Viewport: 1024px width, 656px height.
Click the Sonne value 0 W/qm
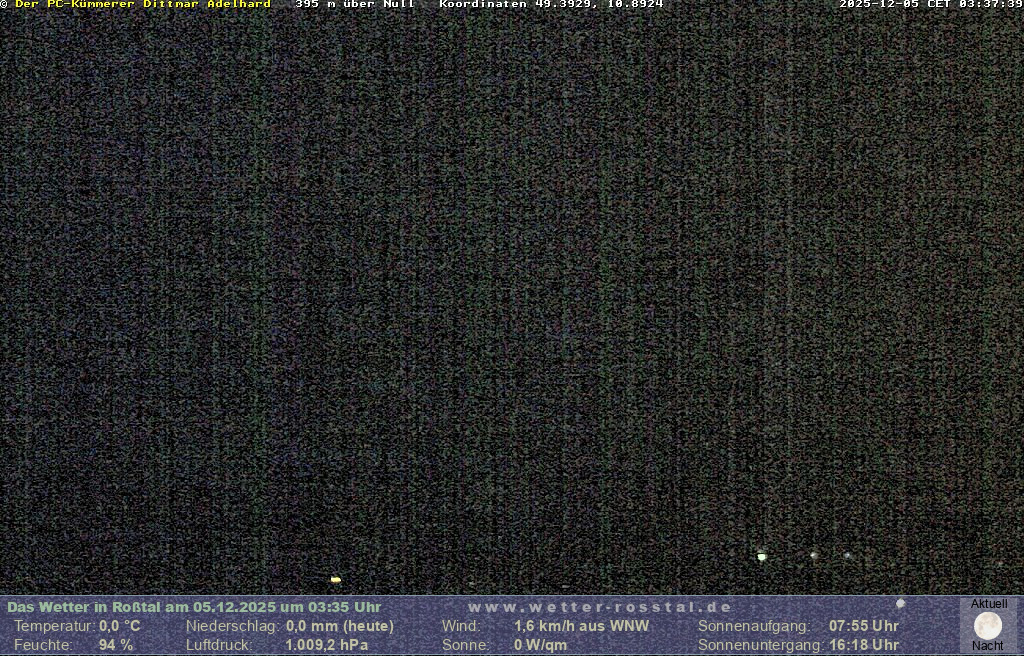coord(540,645)
